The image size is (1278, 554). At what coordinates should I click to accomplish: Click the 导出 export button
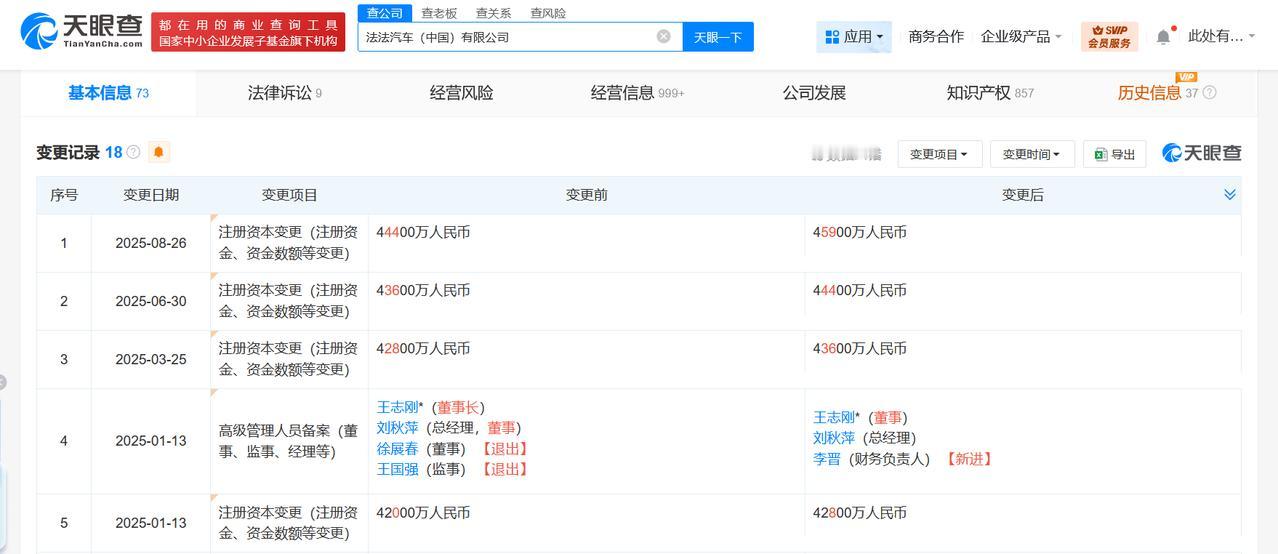(x=1115, y=154)
